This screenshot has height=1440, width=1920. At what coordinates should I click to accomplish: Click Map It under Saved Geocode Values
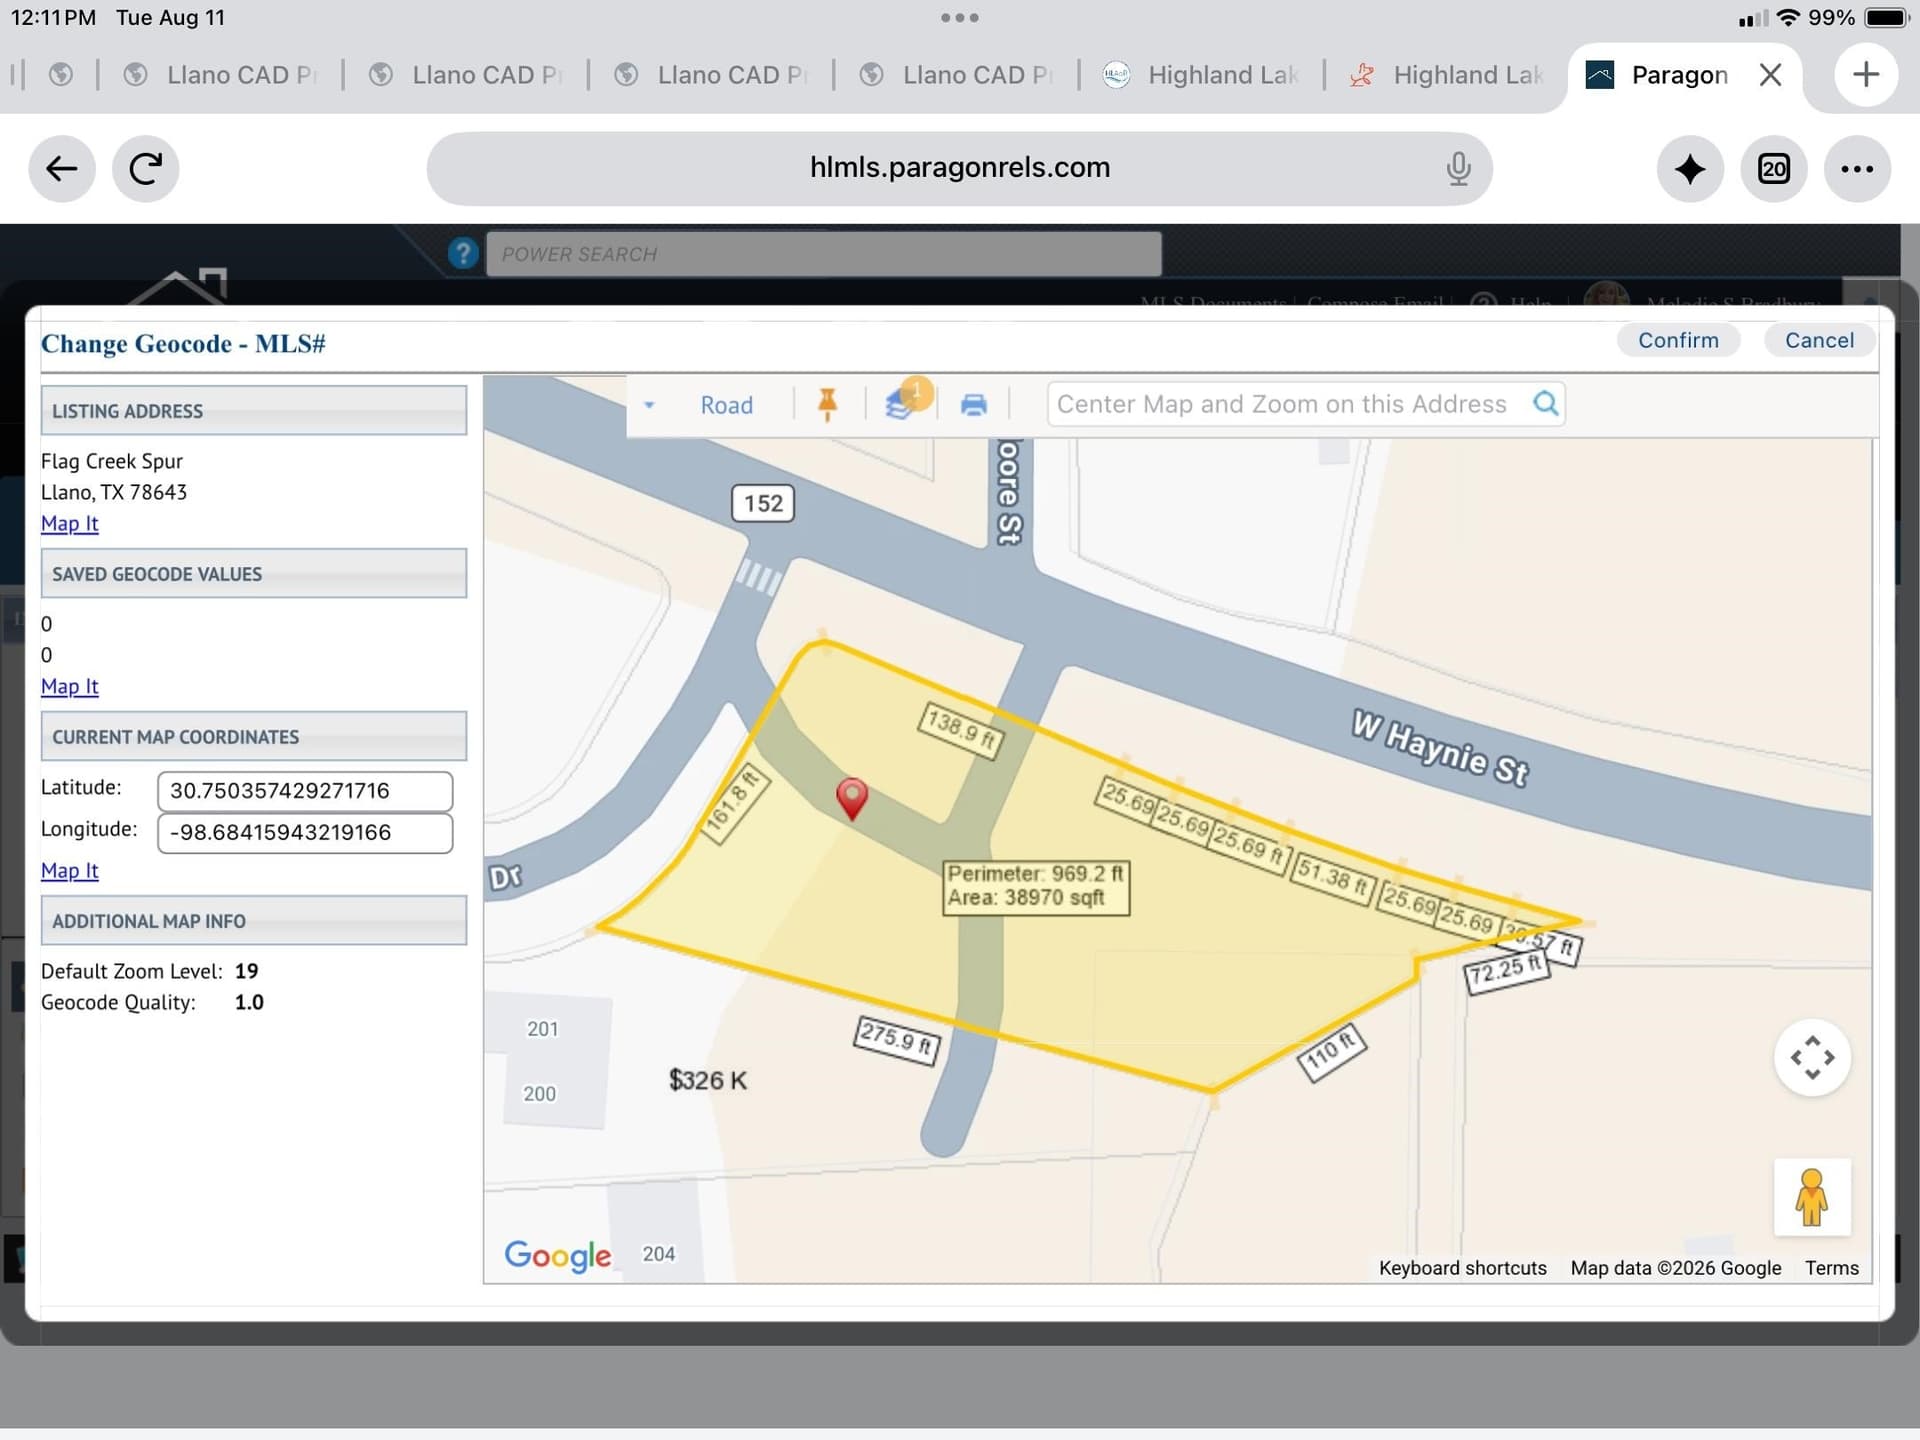[x=70, y=686]
